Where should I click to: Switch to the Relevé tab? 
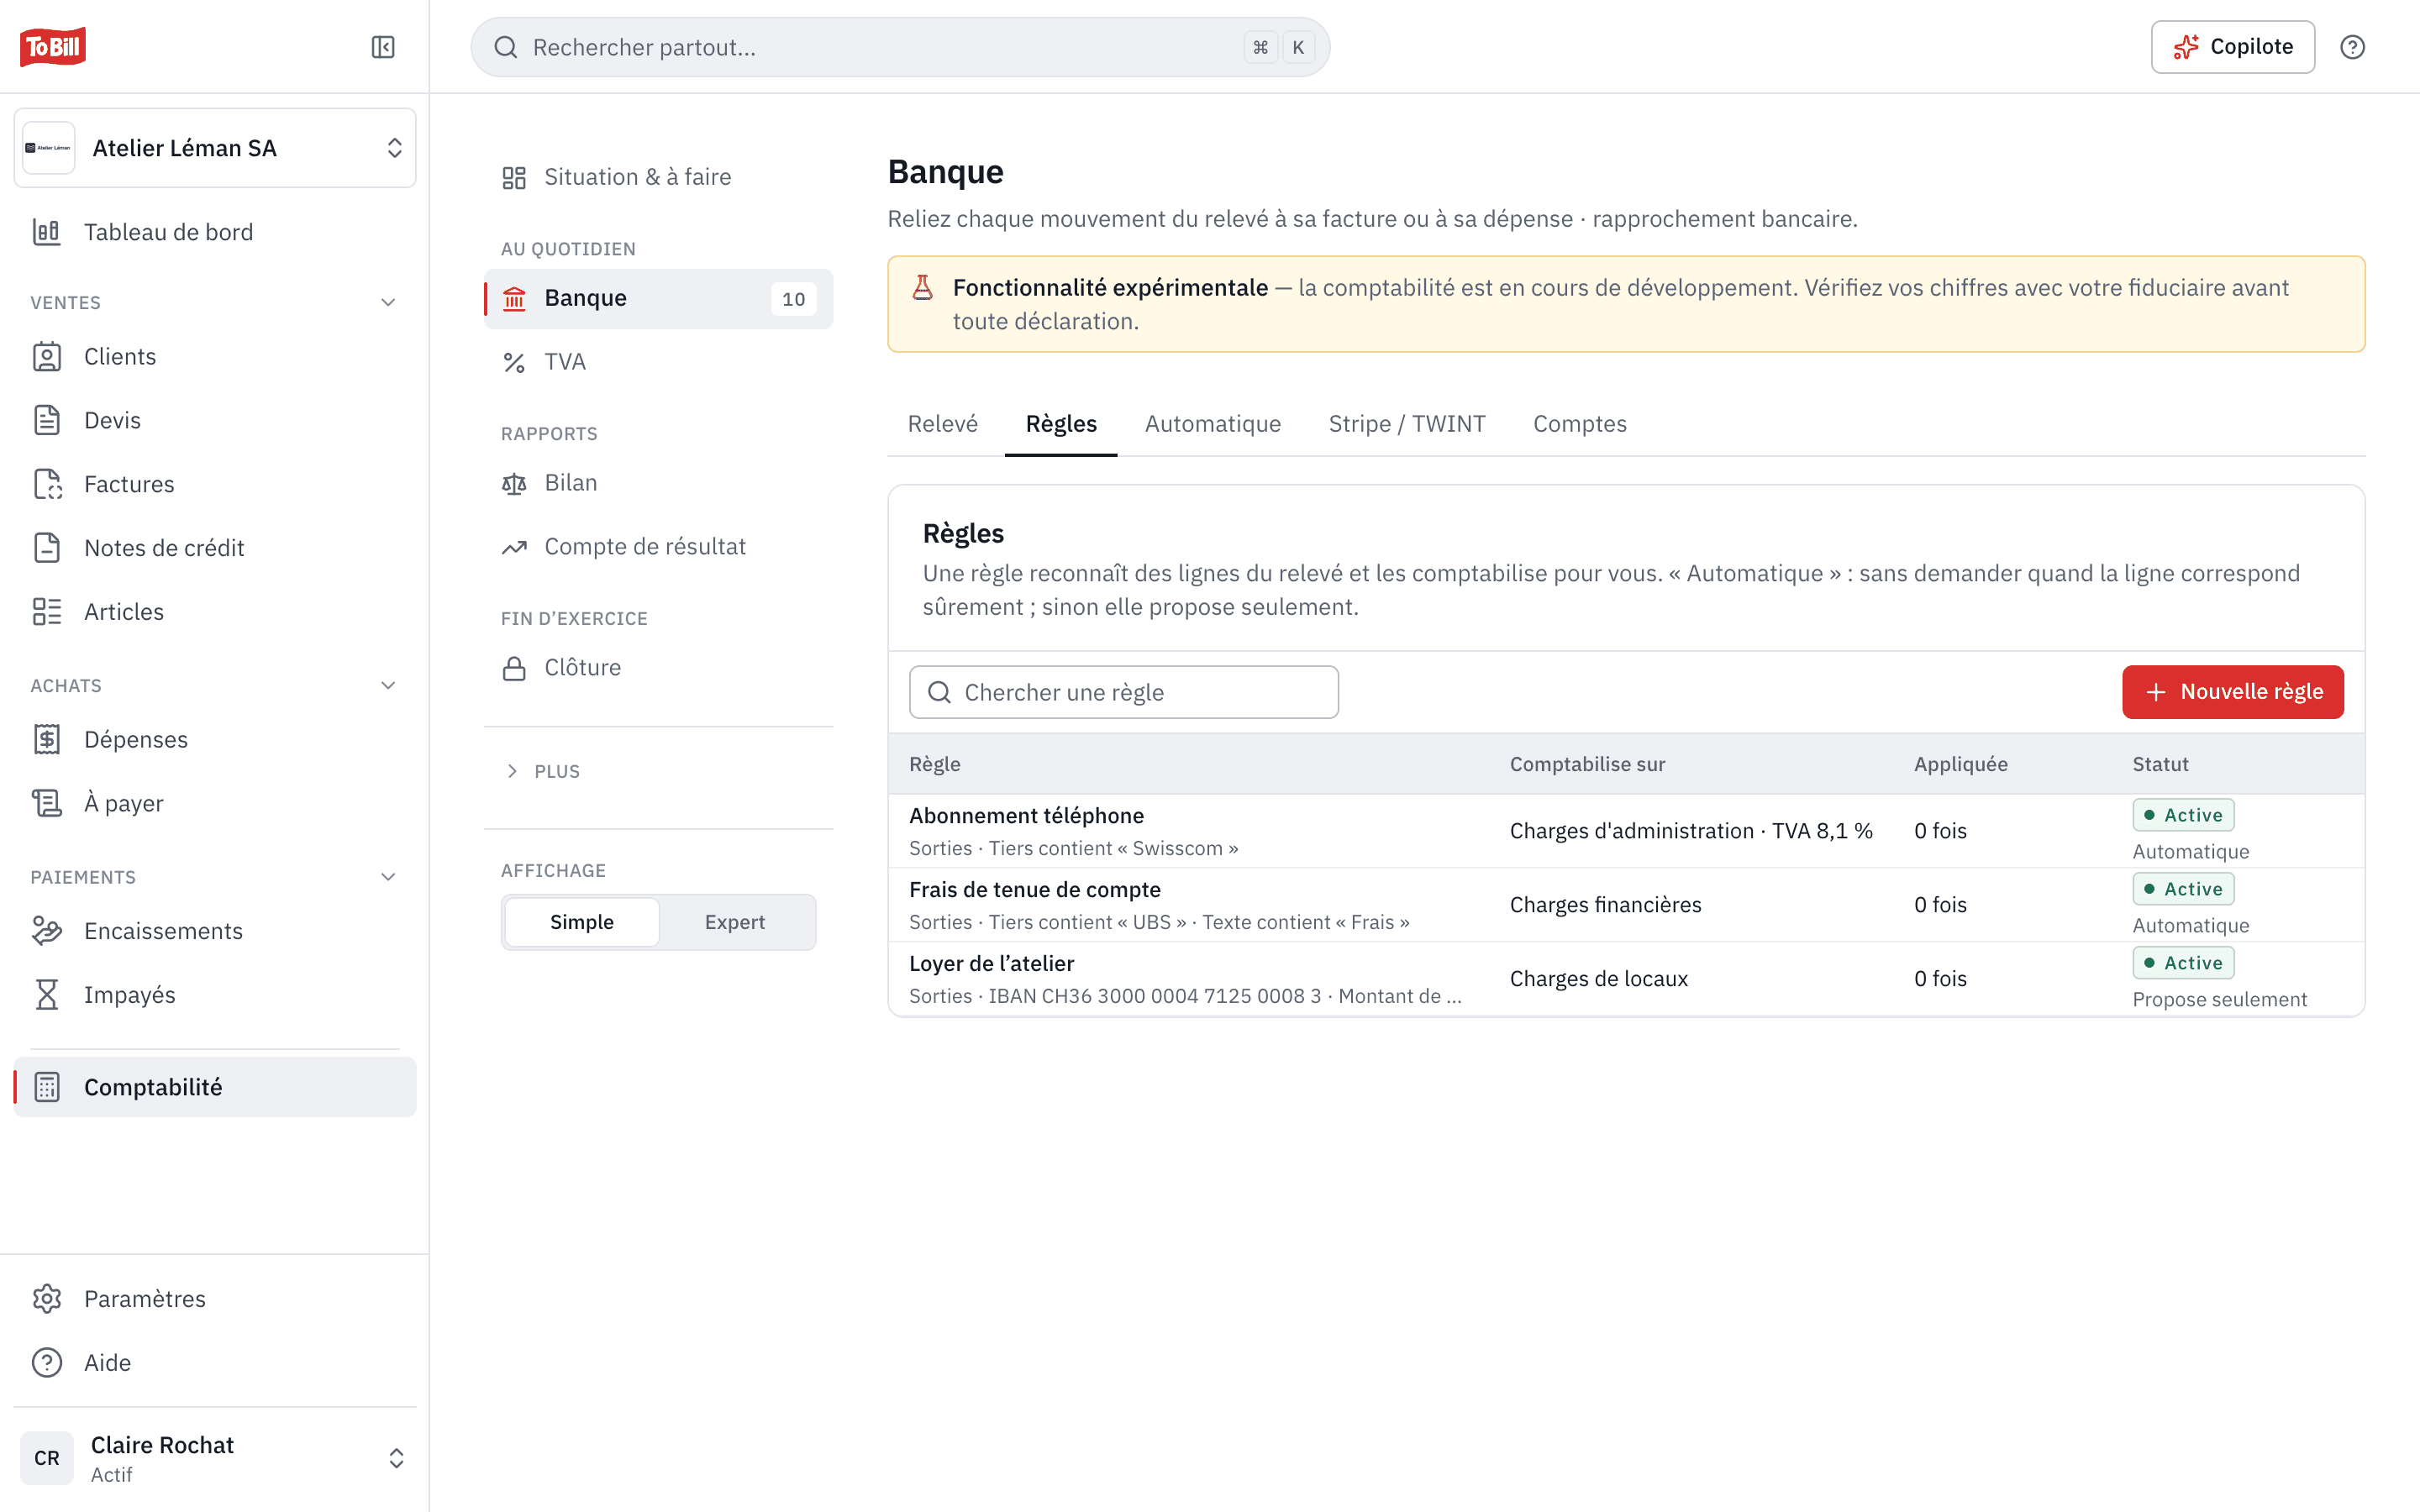(942, 424)
